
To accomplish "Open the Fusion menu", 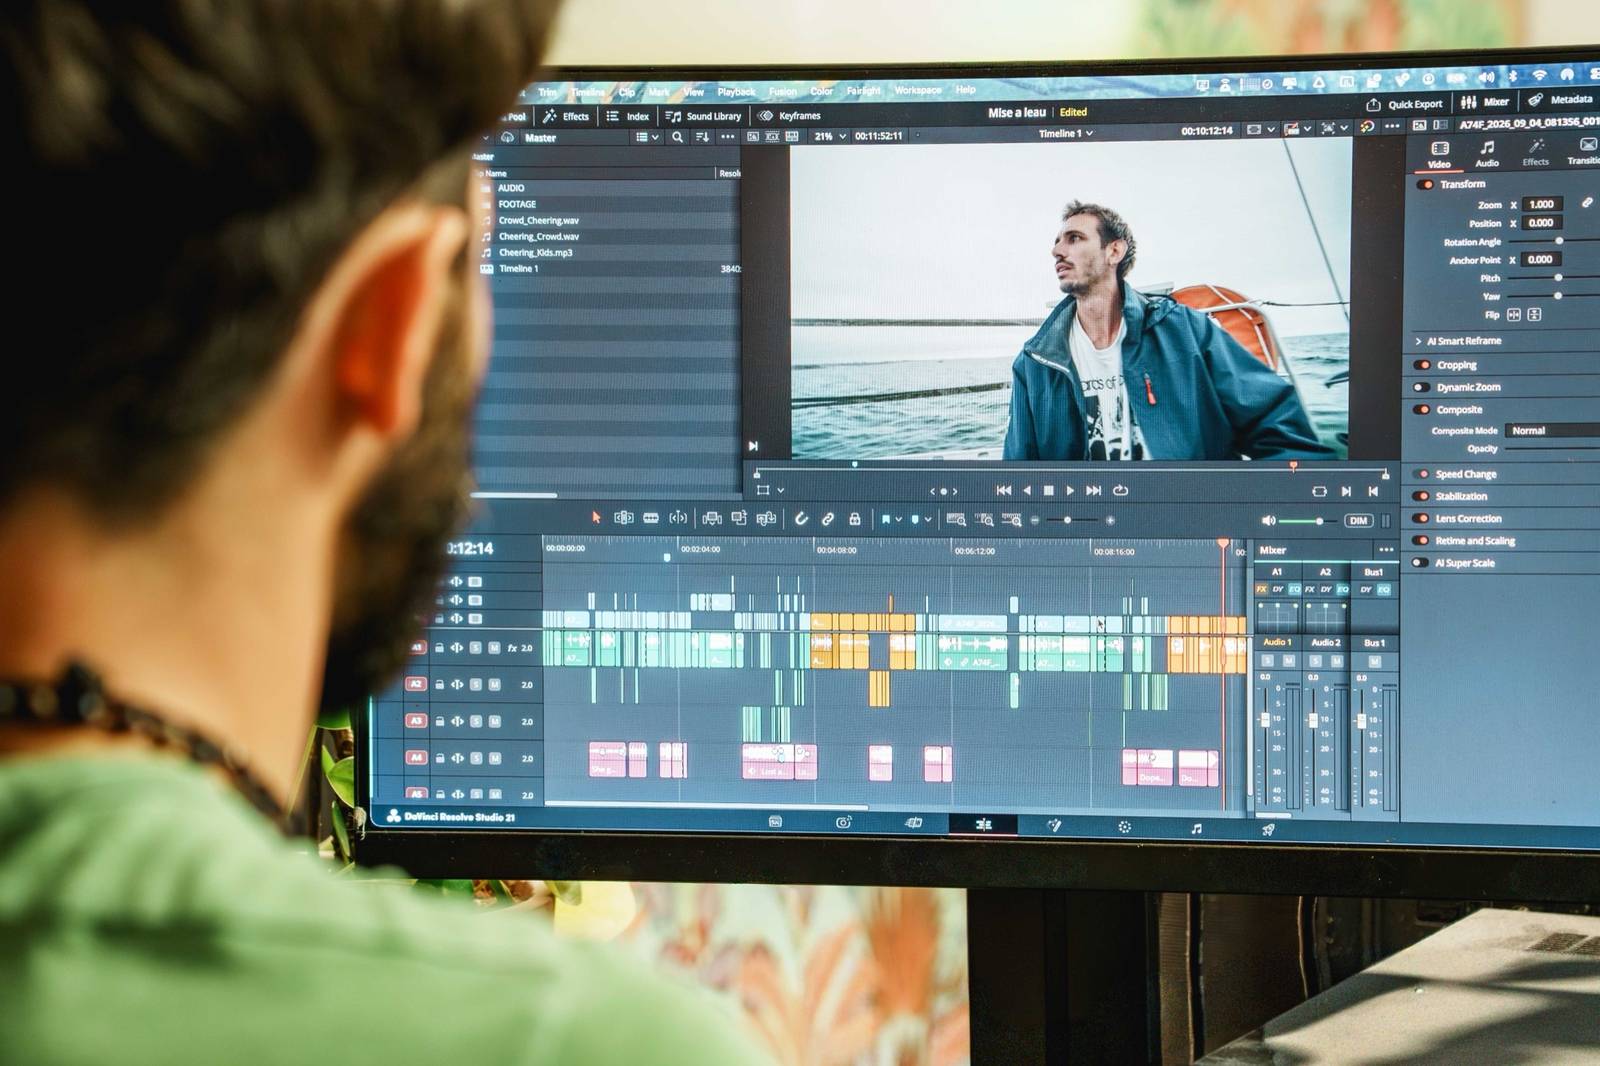I will click(x=782, y=91).
